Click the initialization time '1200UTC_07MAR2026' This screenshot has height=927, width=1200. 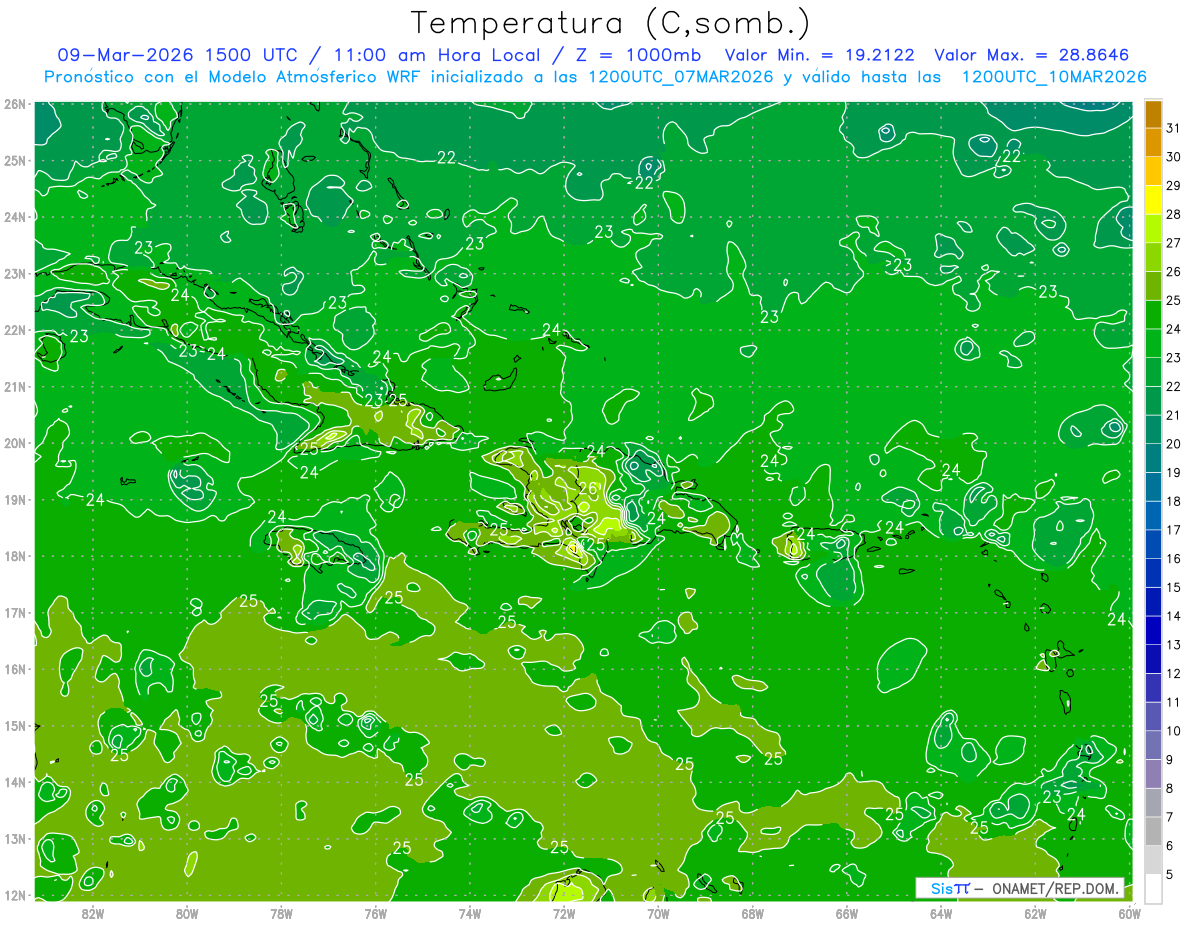coord(681,77)
